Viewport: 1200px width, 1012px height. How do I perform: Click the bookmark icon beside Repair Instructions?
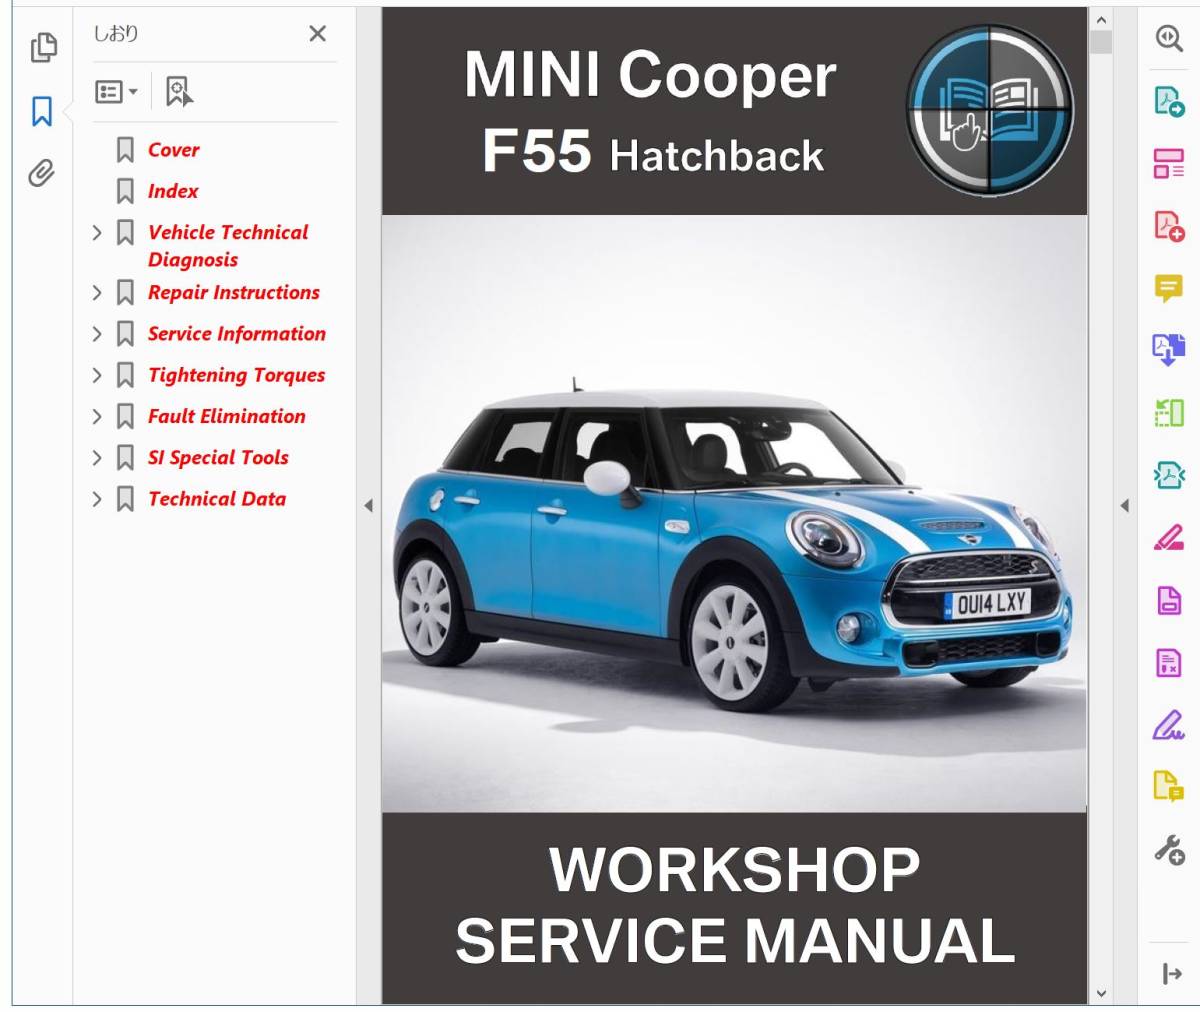125,293
